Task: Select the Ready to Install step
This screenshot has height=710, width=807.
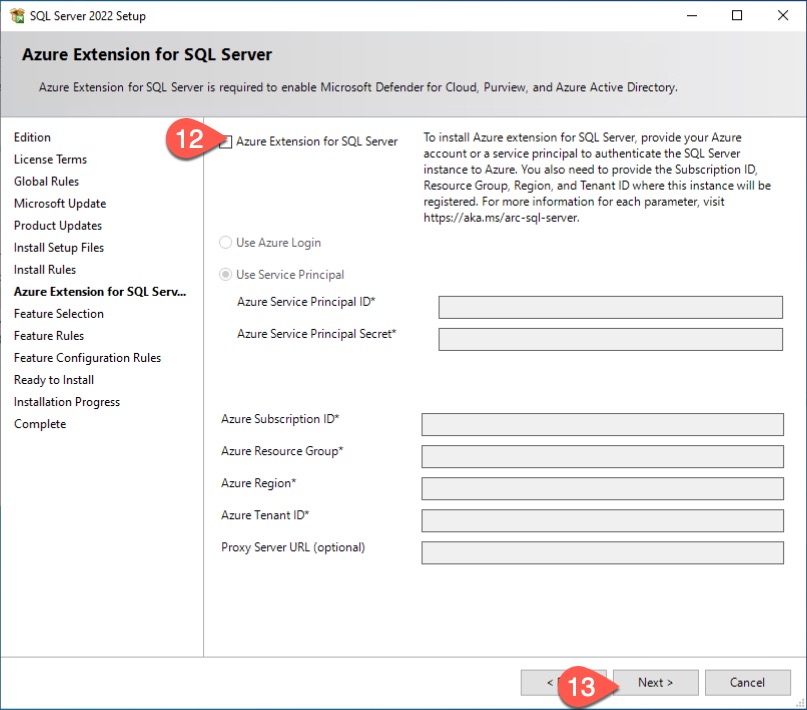Action: [54, 380]
